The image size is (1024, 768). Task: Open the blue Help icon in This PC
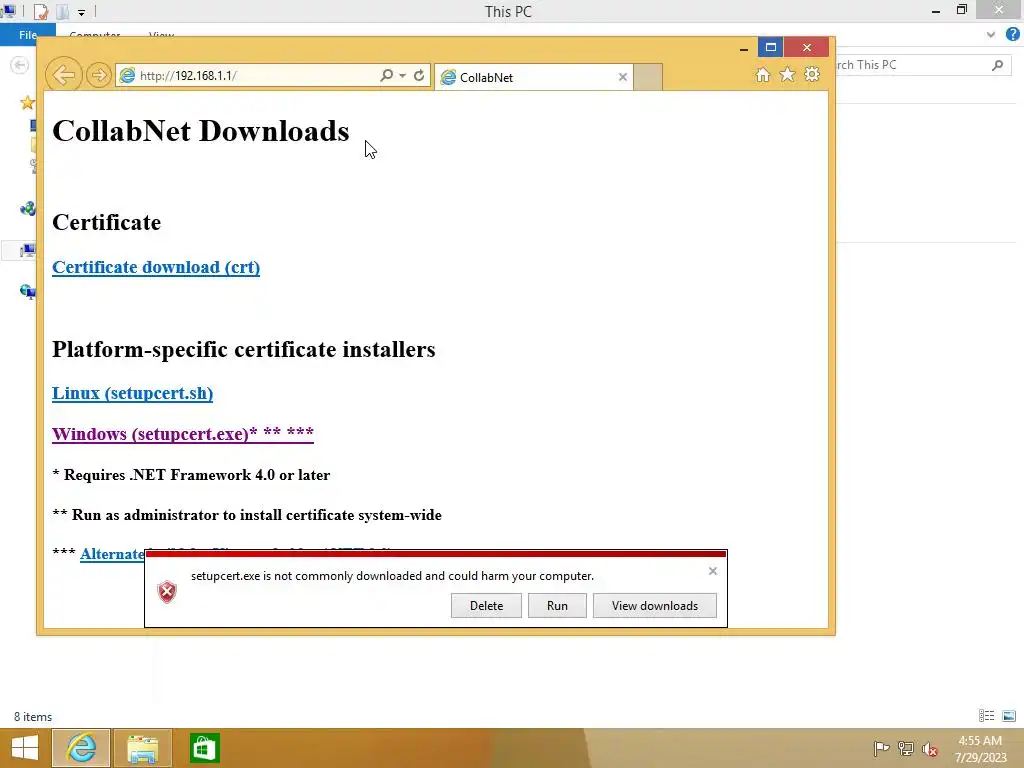(1012, 35)
